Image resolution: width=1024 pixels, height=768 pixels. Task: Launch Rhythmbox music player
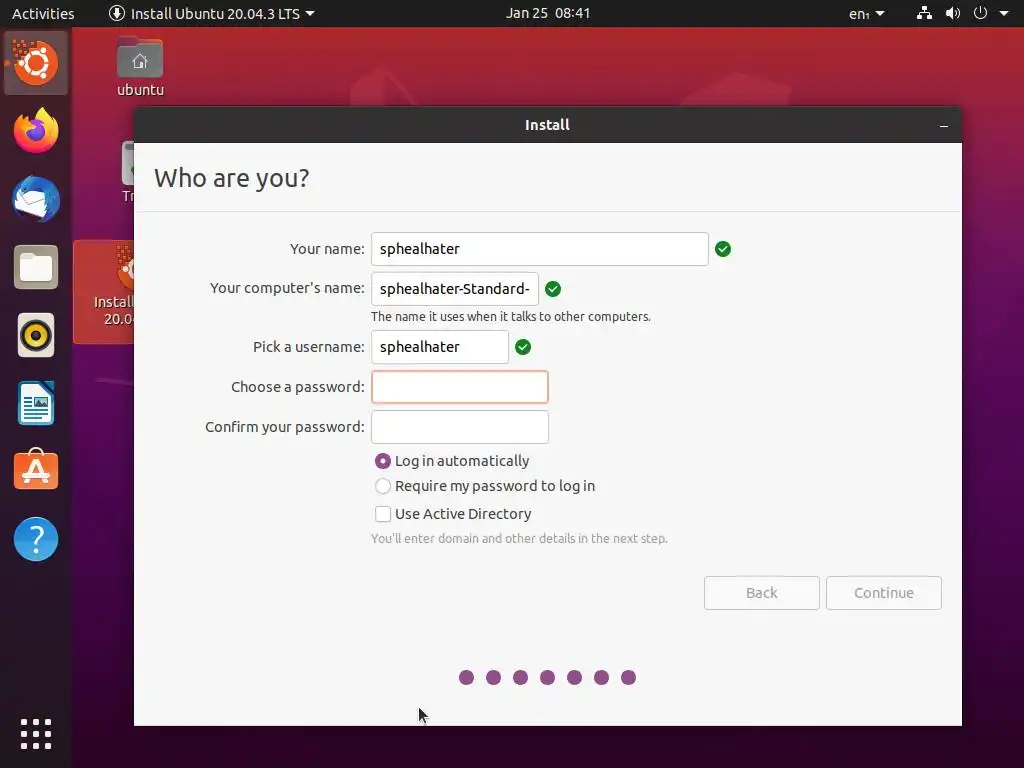36,335
